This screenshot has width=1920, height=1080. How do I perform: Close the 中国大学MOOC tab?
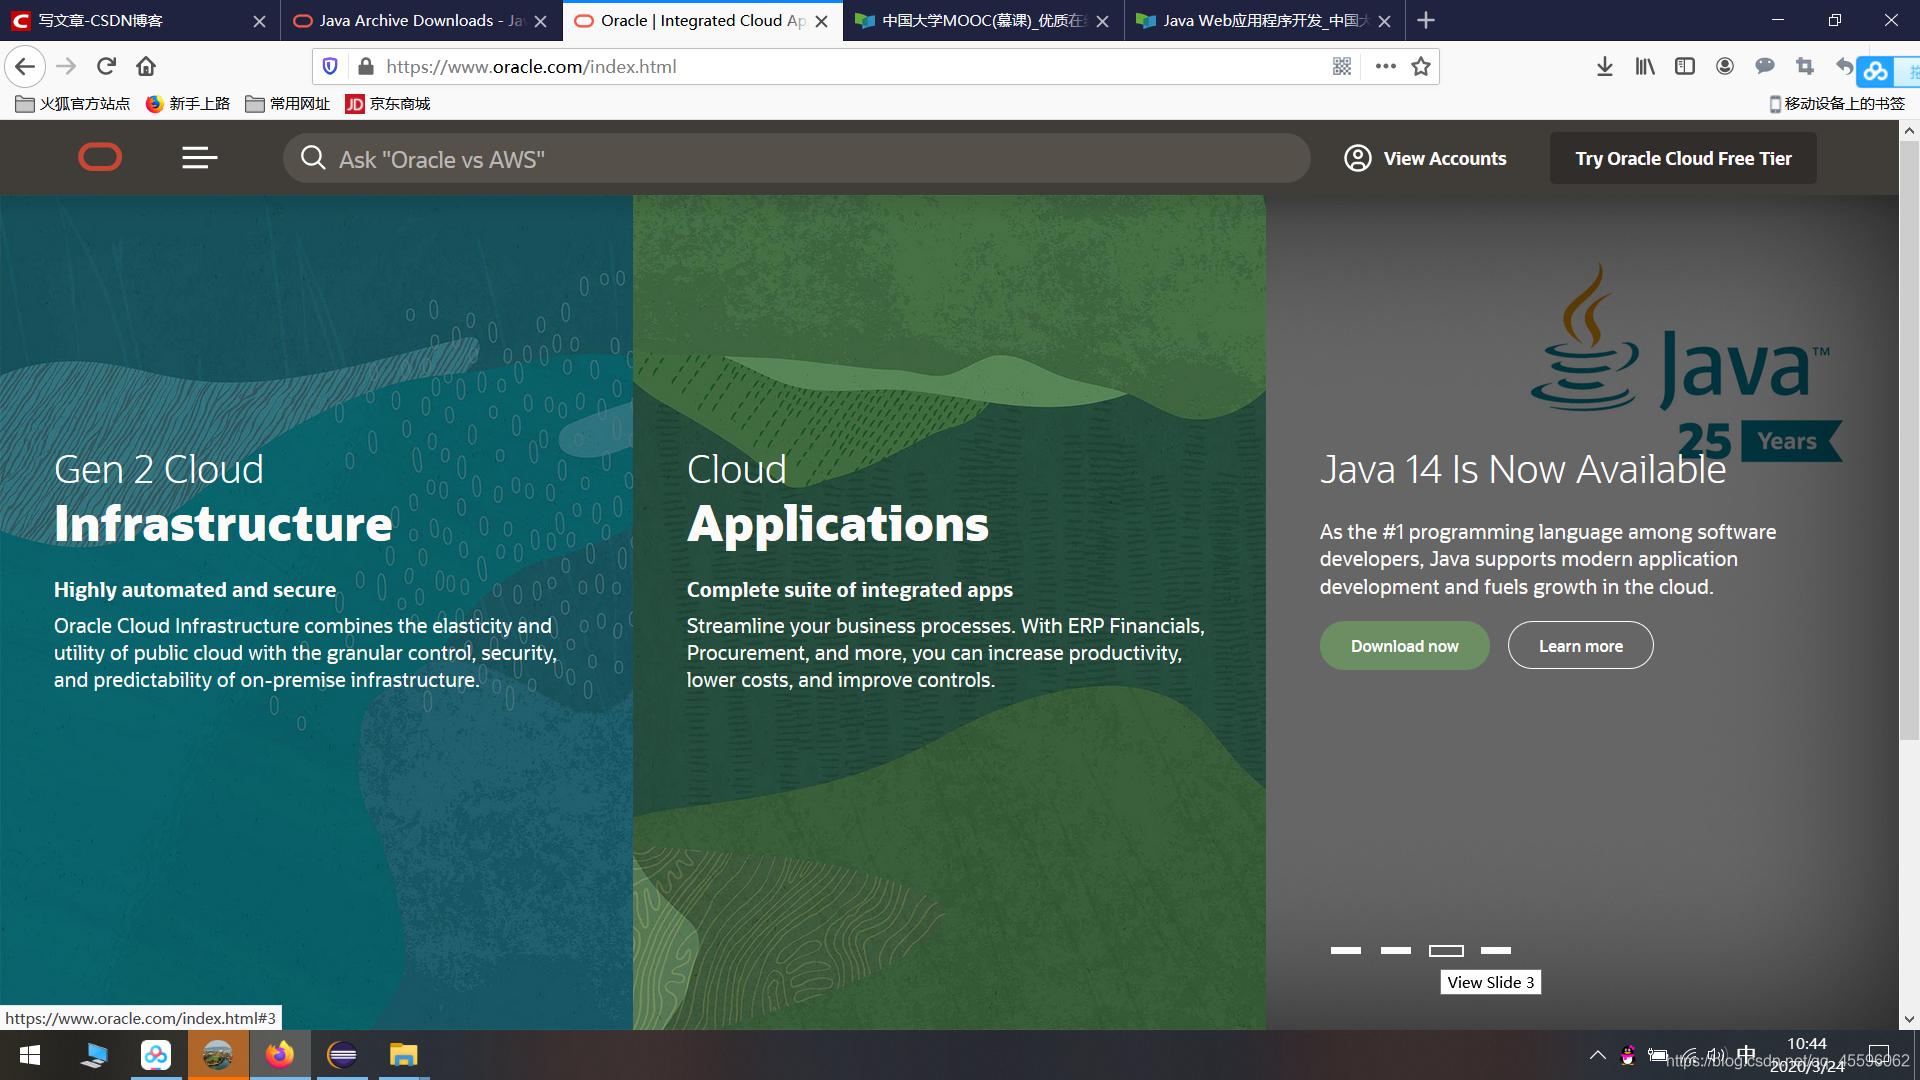1102,21
